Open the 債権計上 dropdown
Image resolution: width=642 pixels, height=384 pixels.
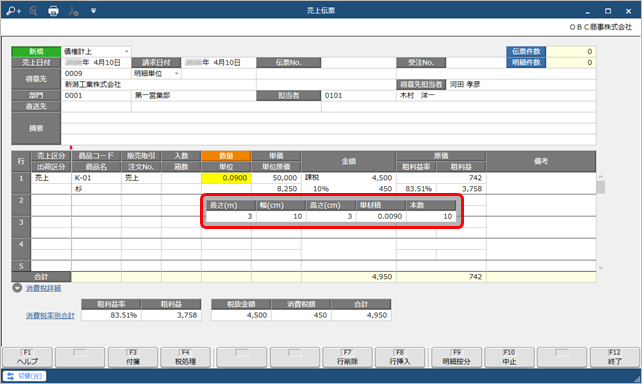(x=127, y=52)
